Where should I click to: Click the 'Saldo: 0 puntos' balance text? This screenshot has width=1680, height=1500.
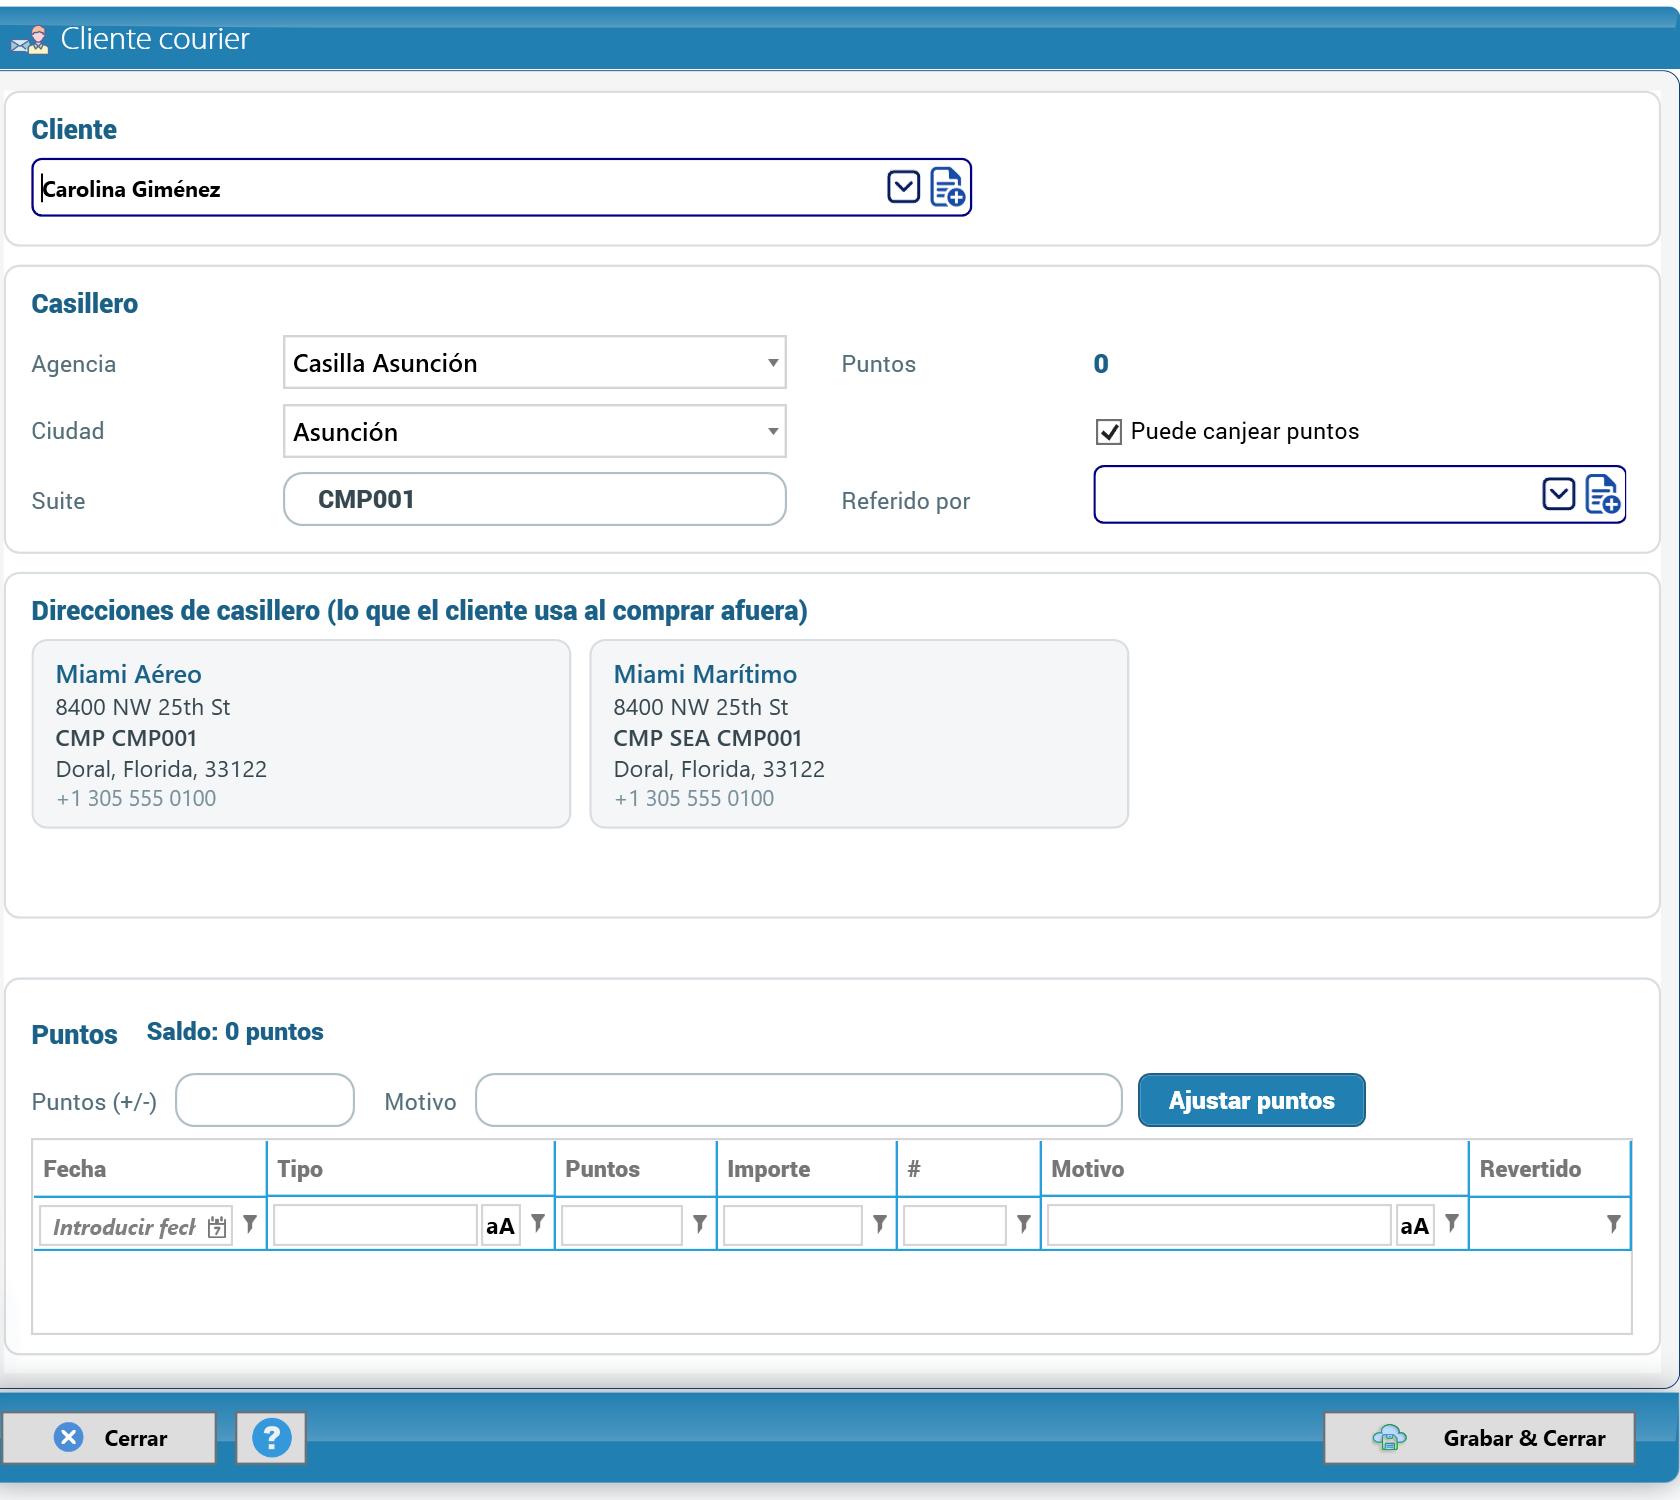coord(235,1032)
